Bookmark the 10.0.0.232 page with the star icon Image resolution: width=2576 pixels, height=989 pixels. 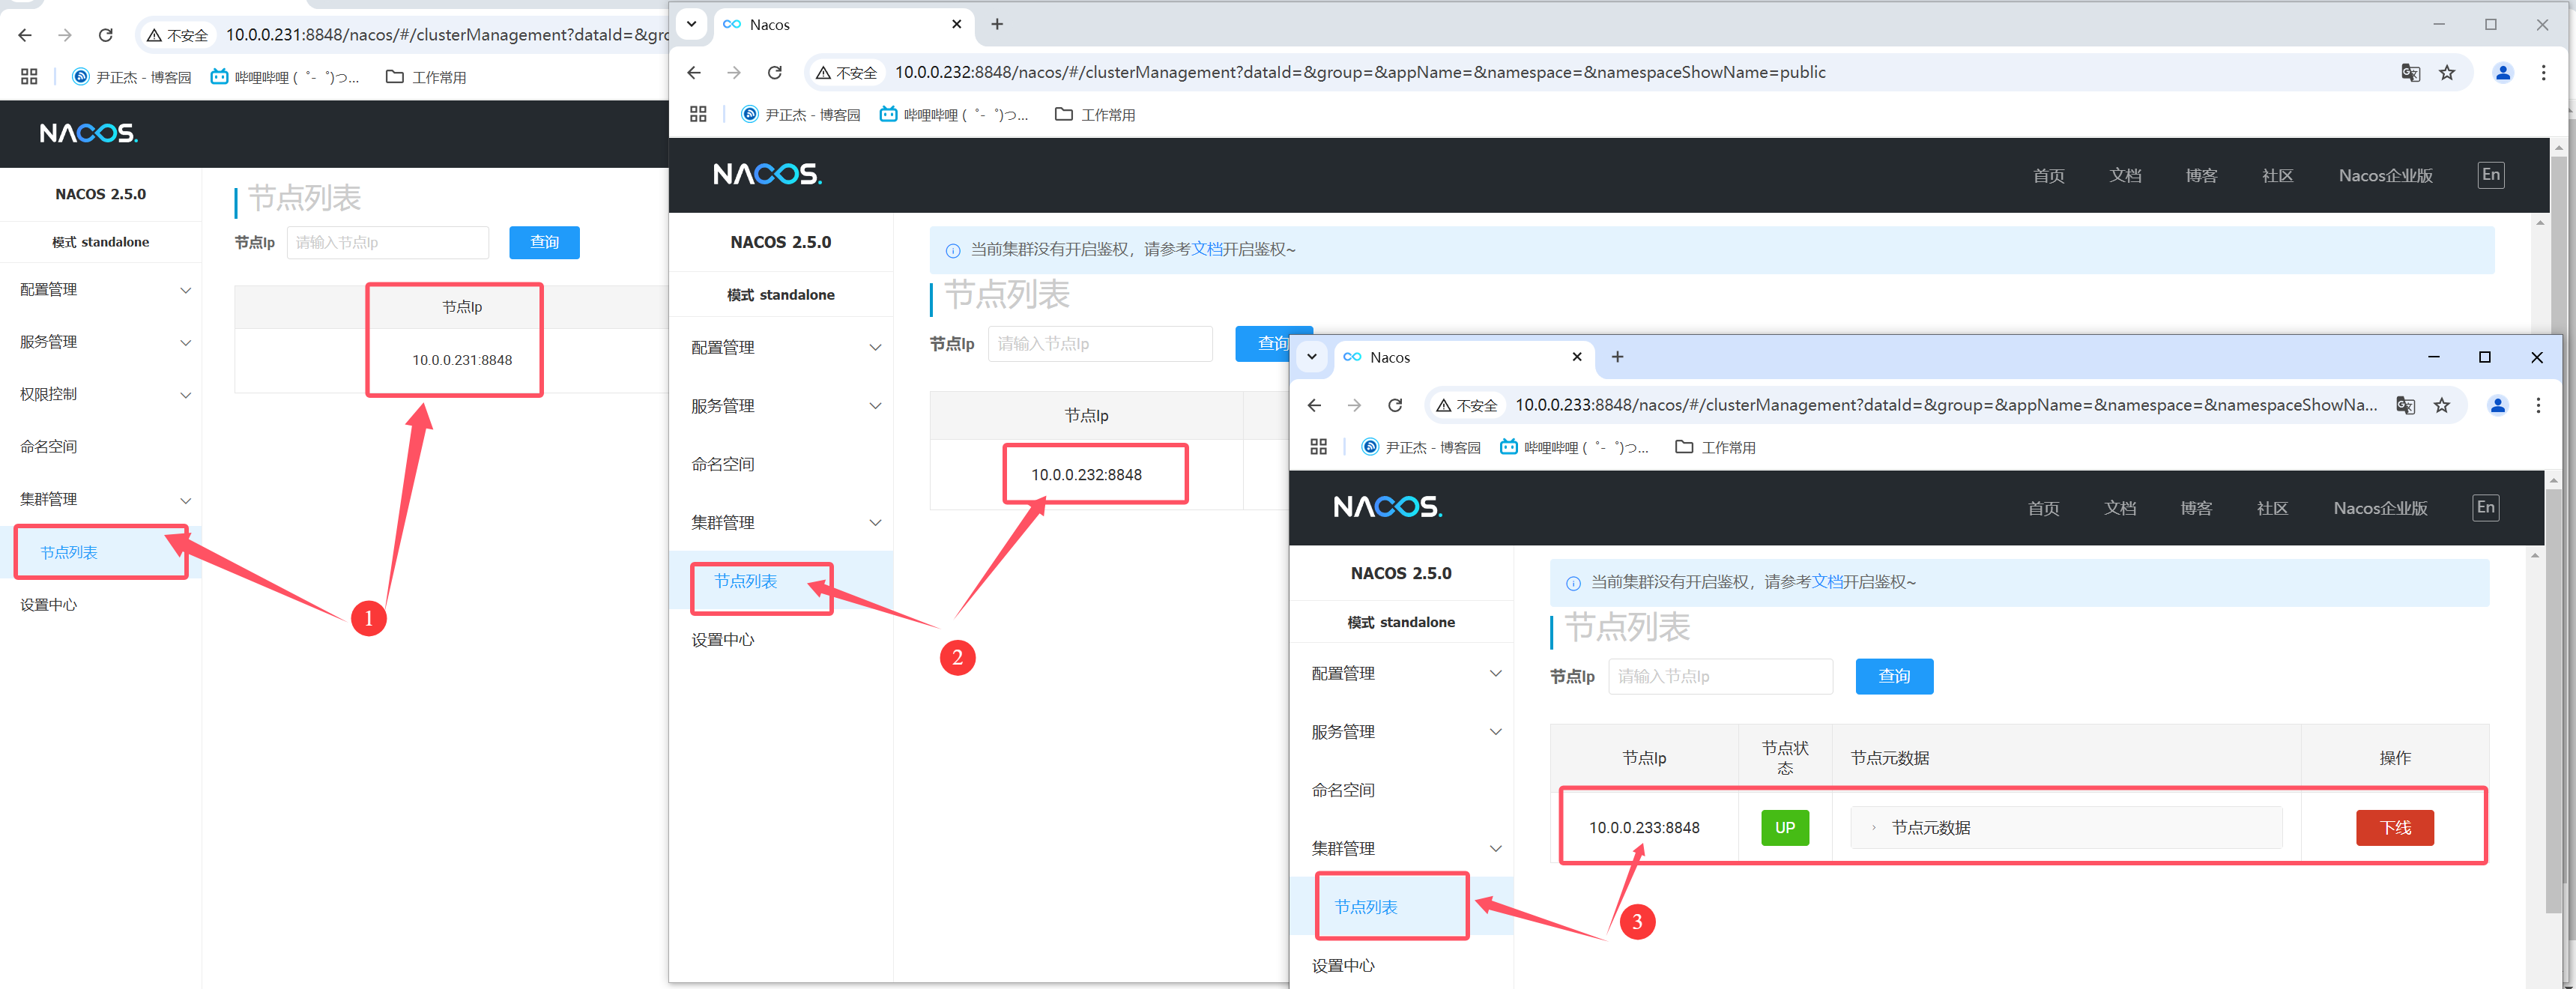point(2446,72)
